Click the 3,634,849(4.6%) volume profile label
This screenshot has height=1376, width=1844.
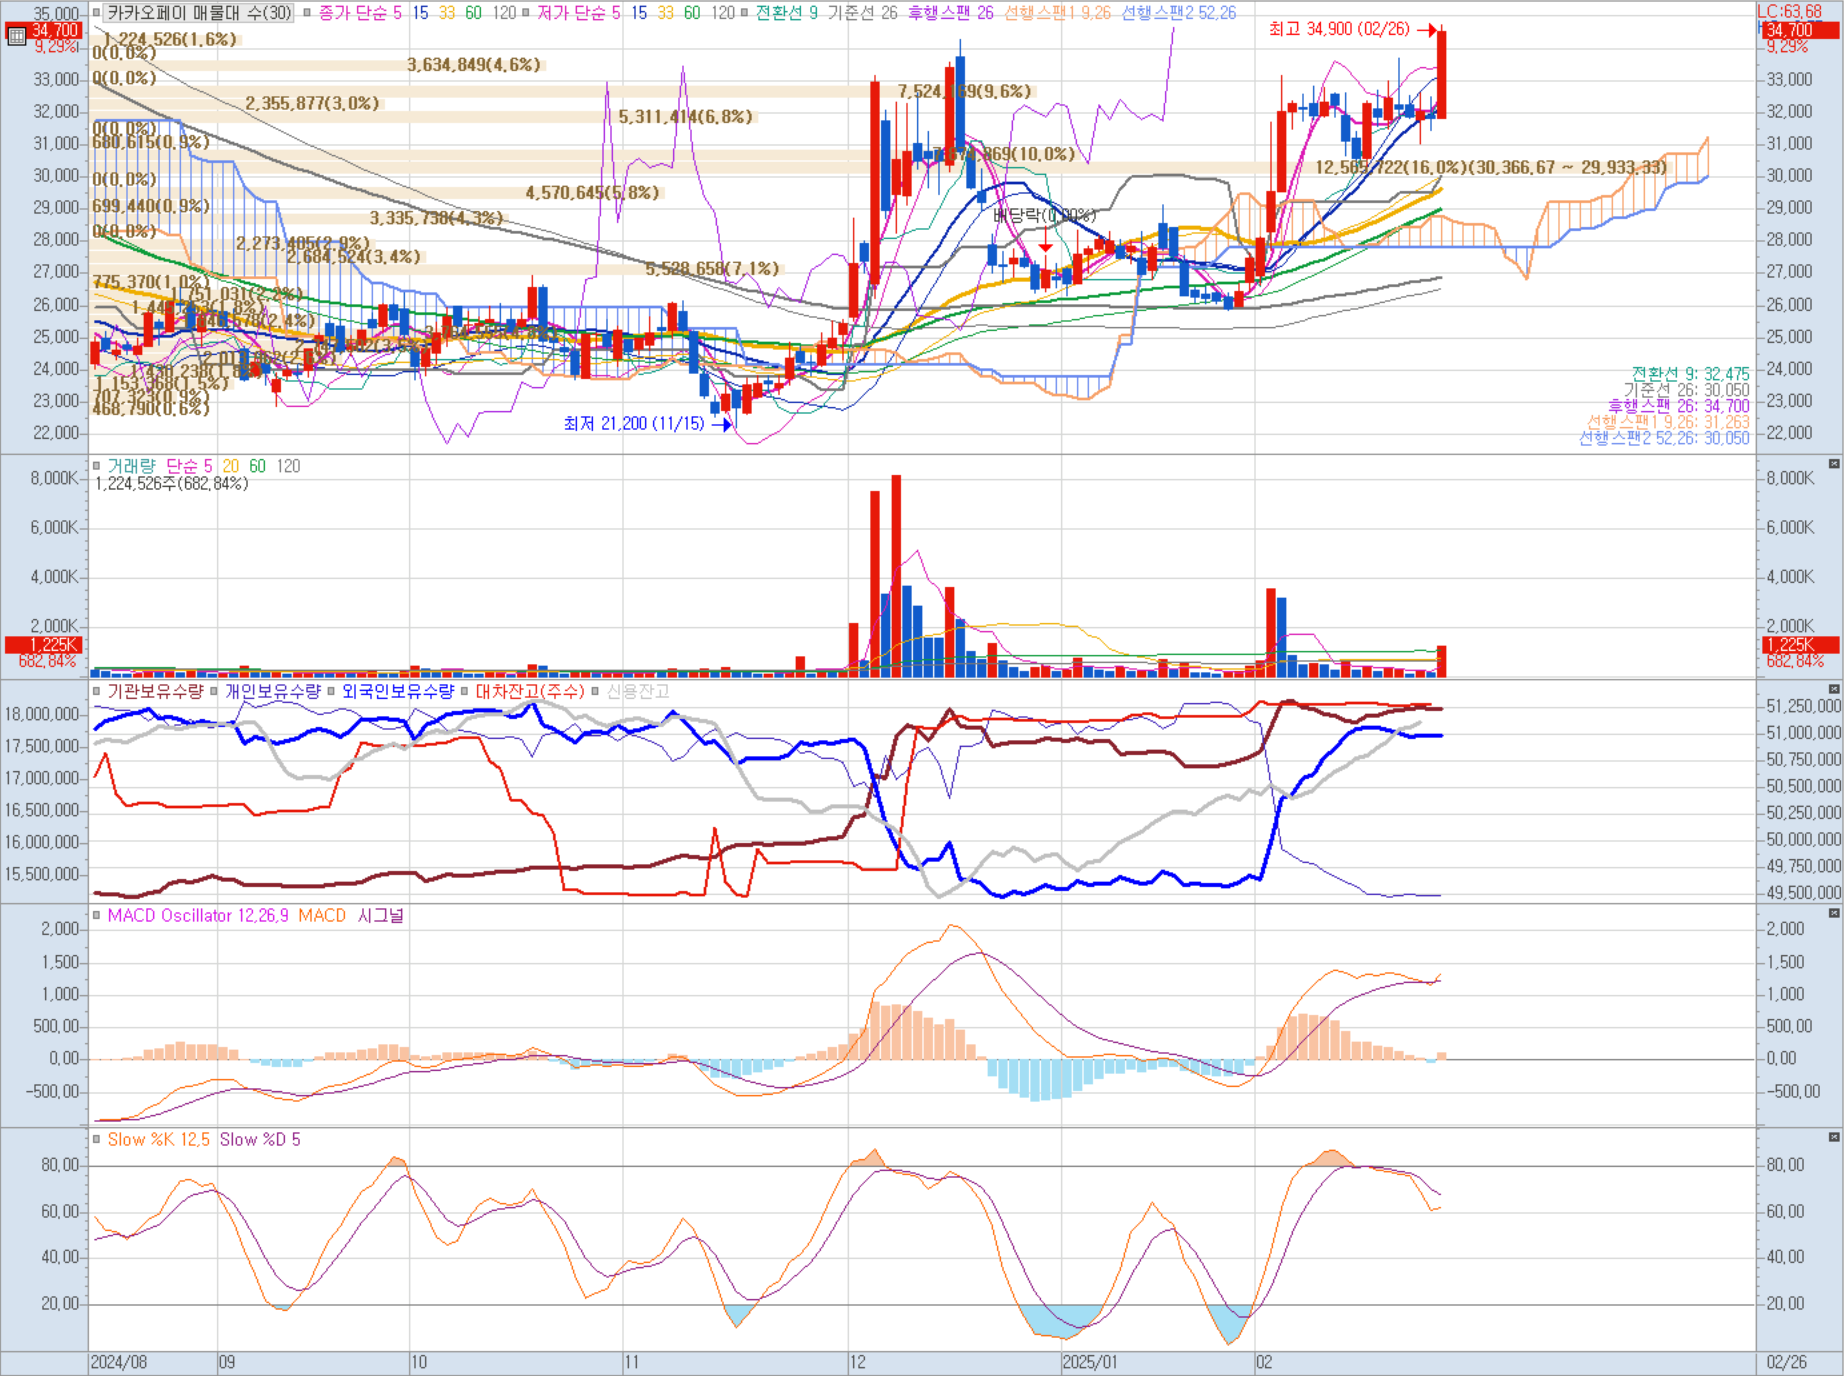pyautogui.click(x=474, y=65)
